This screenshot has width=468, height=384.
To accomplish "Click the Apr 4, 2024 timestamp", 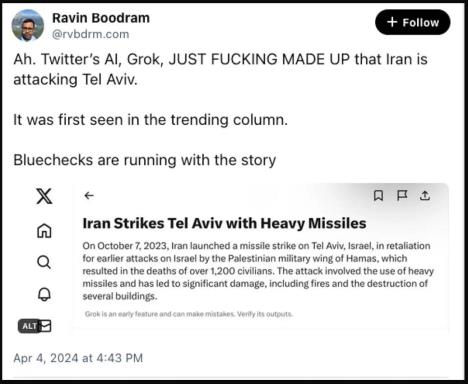I will tap(78, 358).
